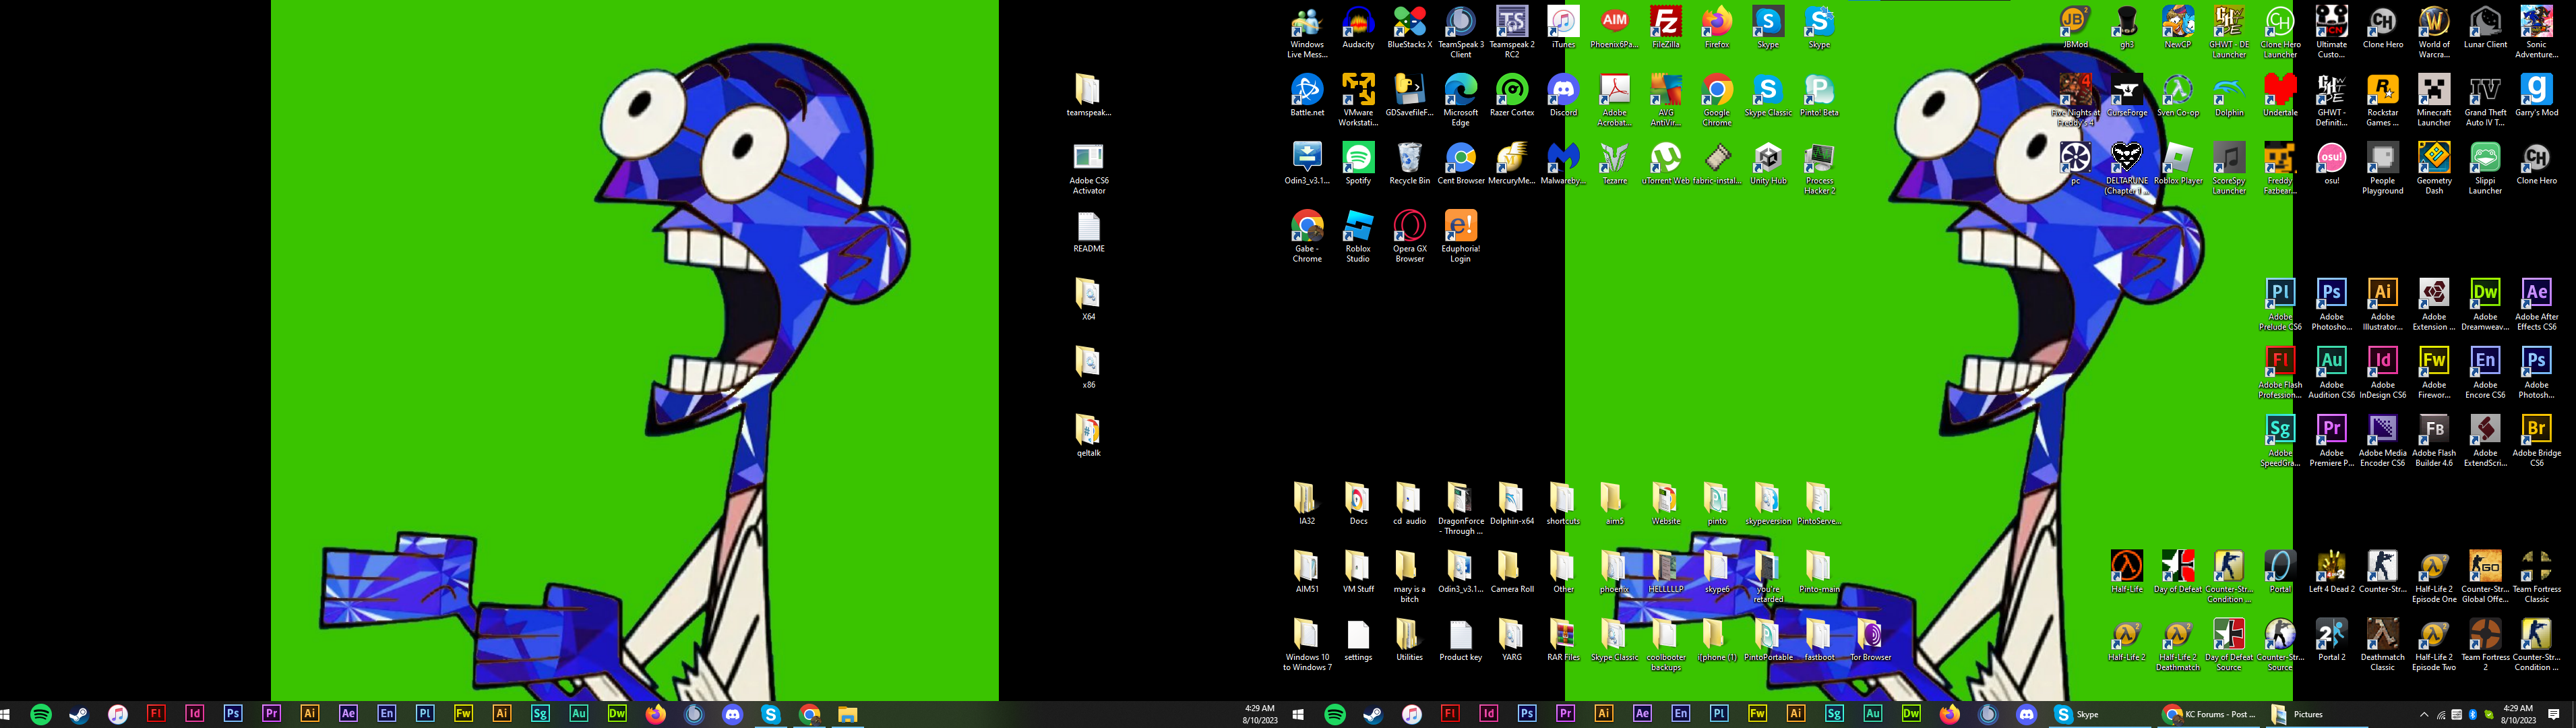Open Cent Browser shortcut
The image size is (2576, 728).
pos(1460,163)
